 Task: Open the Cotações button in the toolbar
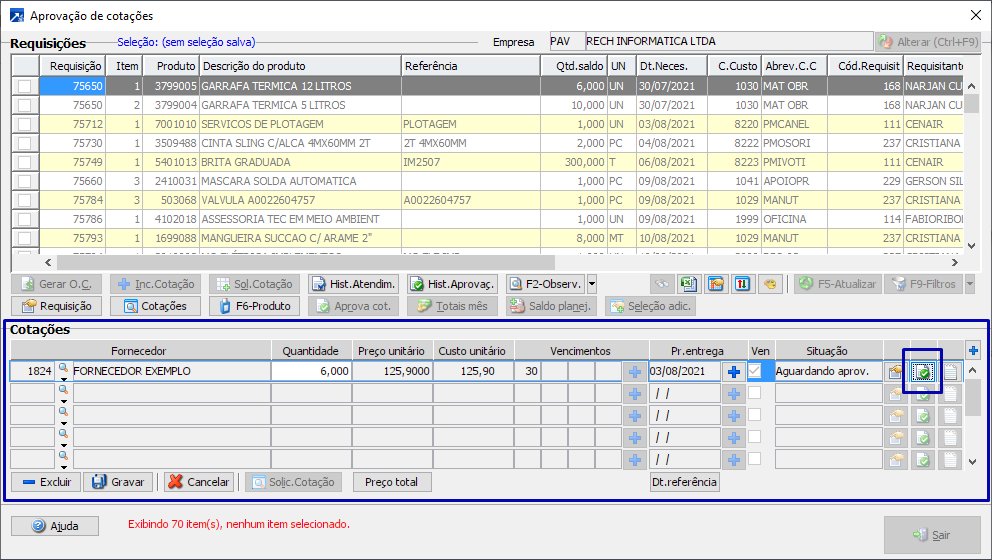click(154, 306)
